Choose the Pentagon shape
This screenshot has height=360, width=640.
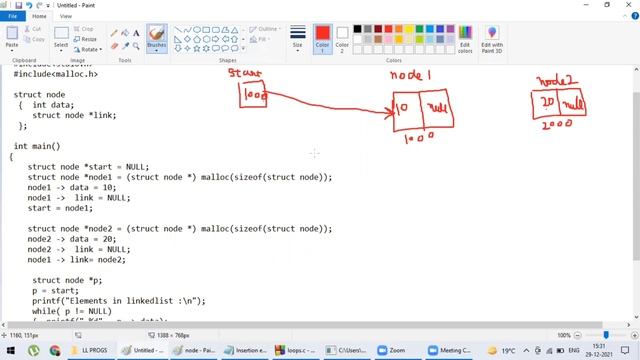tap(197, 39)
